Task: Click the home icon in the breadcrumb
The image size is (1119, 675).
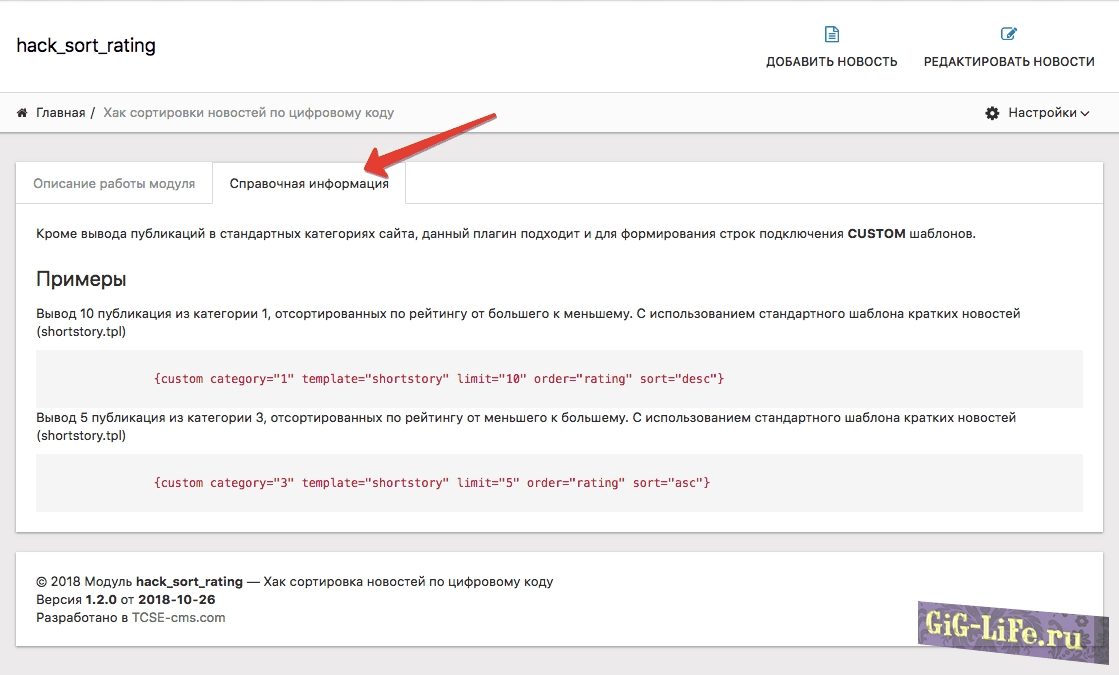Action: click(x=22, y=113)
